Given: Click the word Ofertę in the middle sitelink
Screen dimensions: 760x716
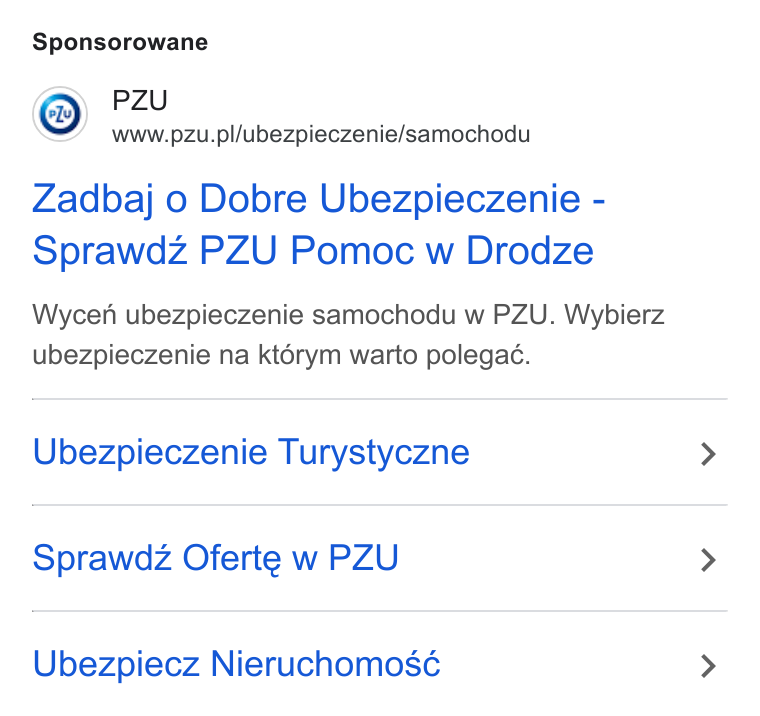Looking at the screenshot, I should pos(232,558).
